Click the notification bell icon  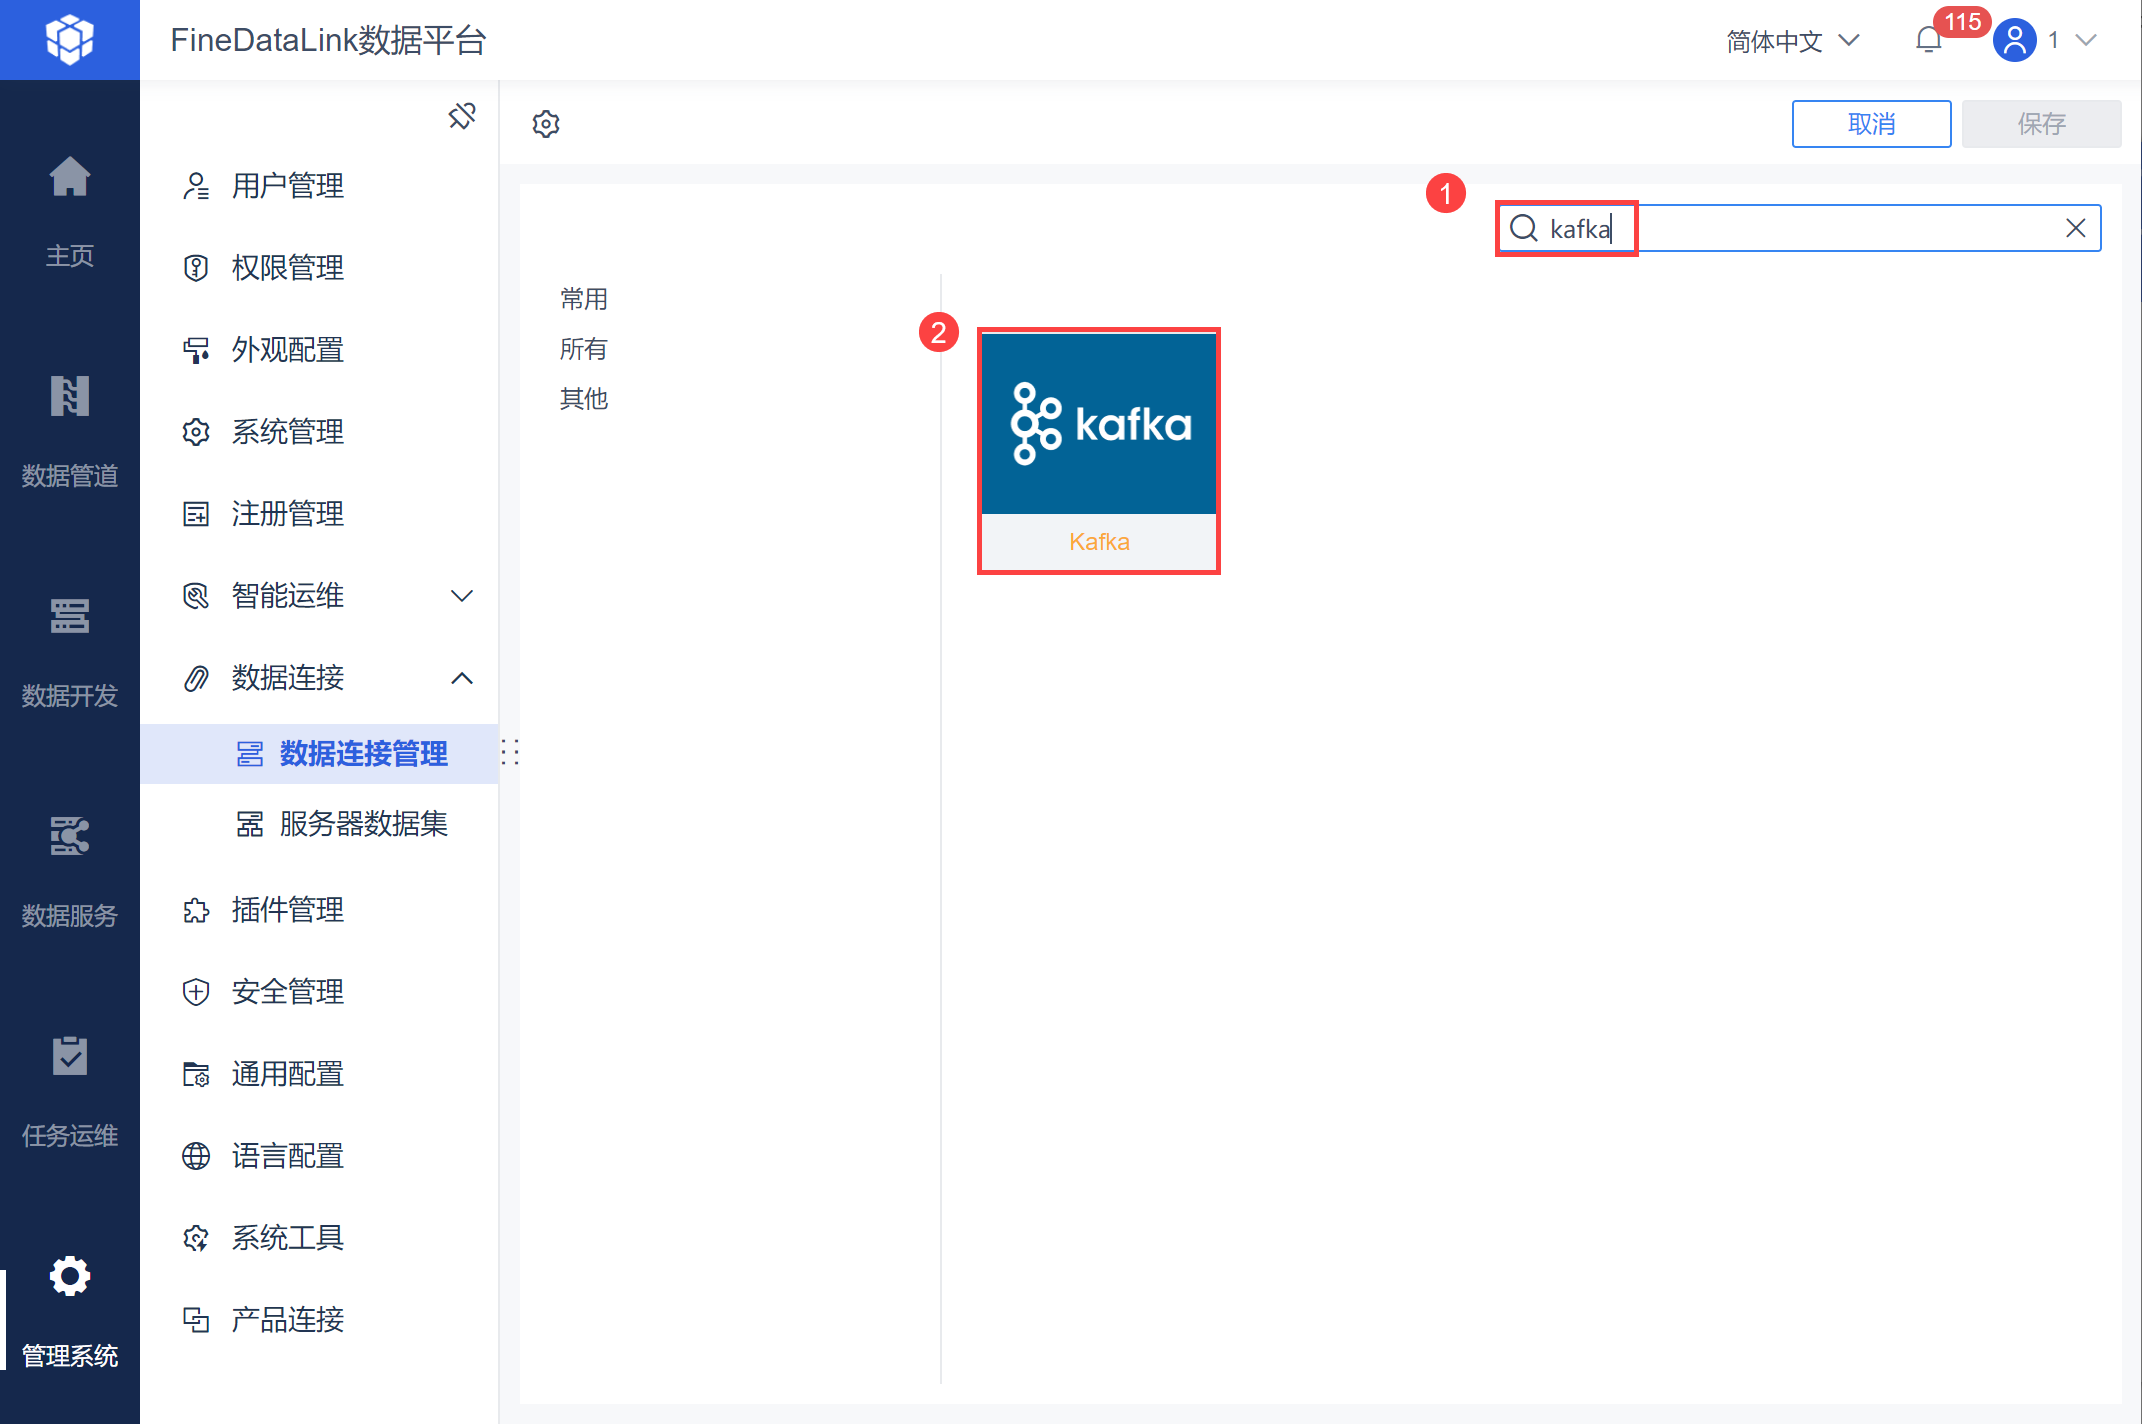coord(1928,40)
